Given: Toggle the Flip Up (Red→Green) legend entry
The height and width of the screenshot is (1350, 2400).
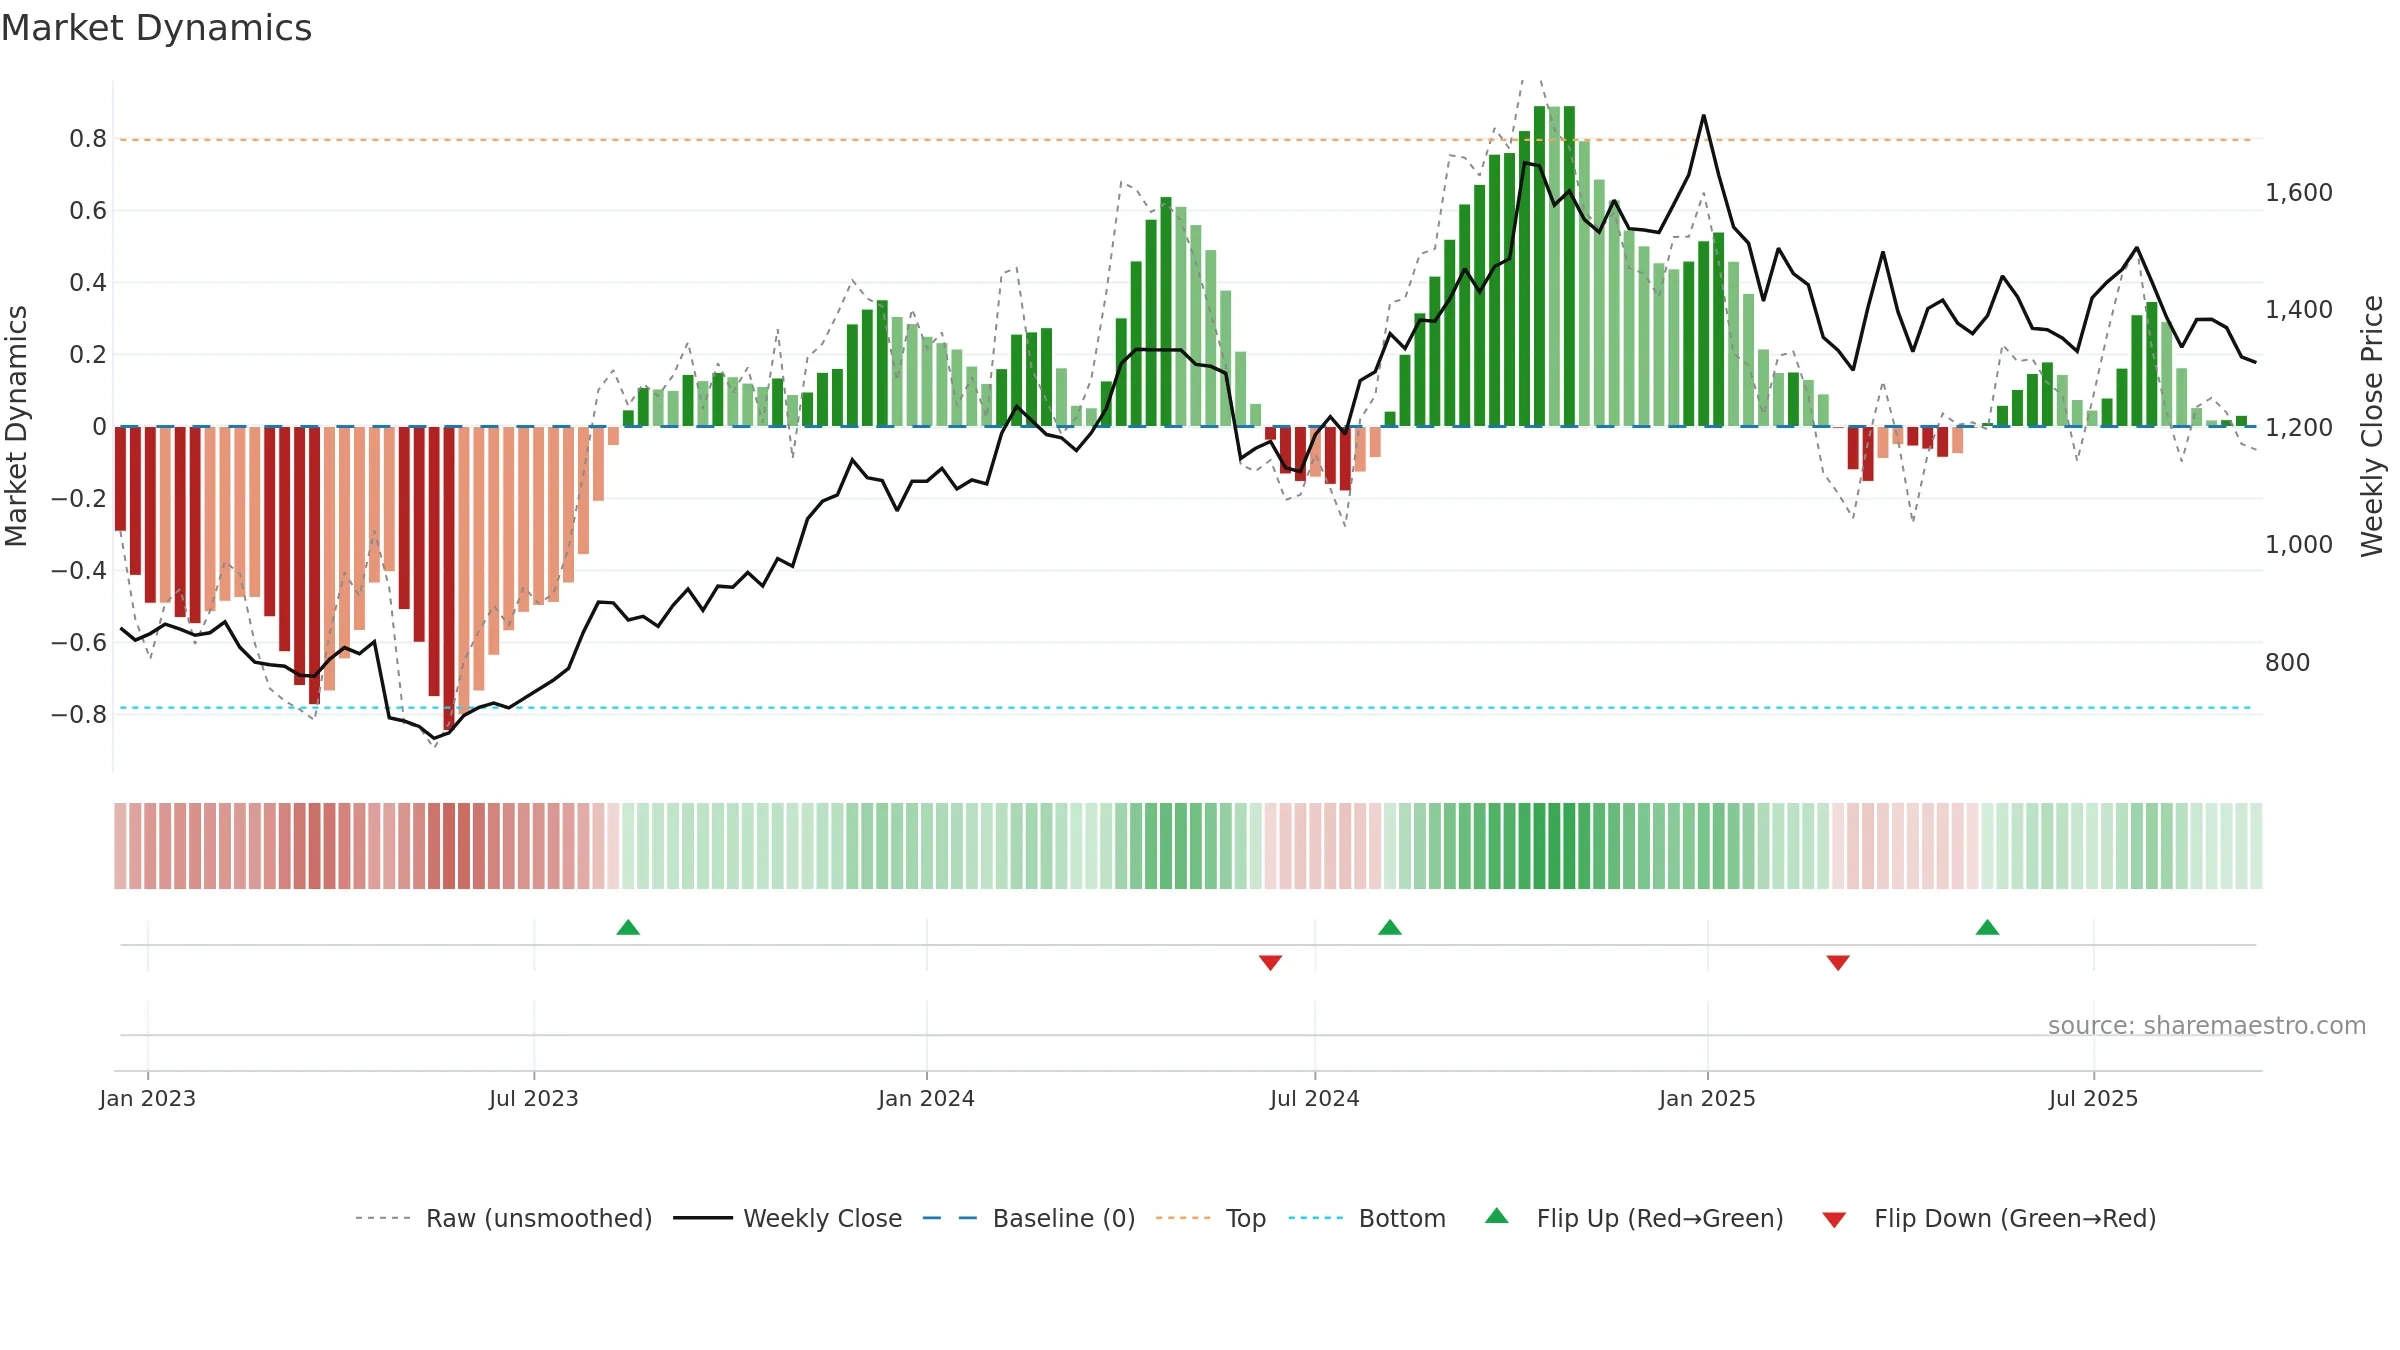Looking at the screenshot, I should pyautogui.click(x=1634, y=1218).
